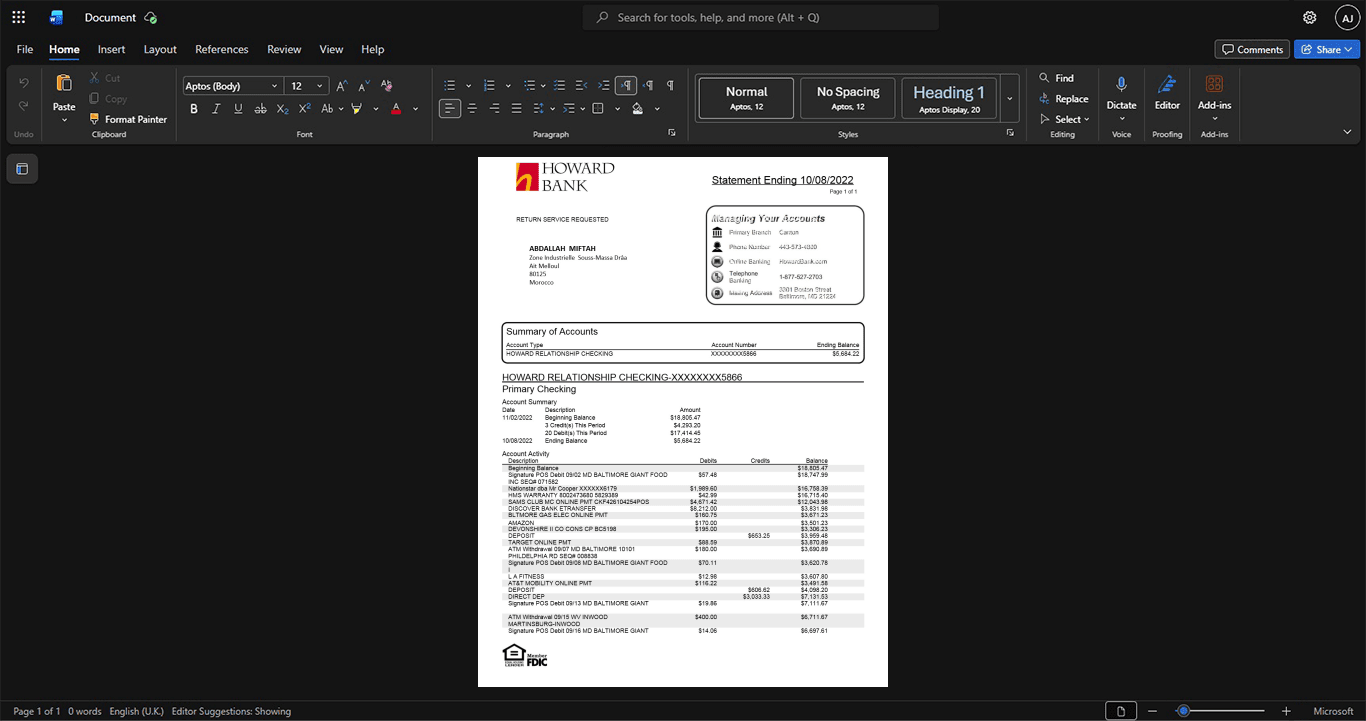Toggle bulleted list
Screen dimensions: 1366x721
[x=450, y=86]
